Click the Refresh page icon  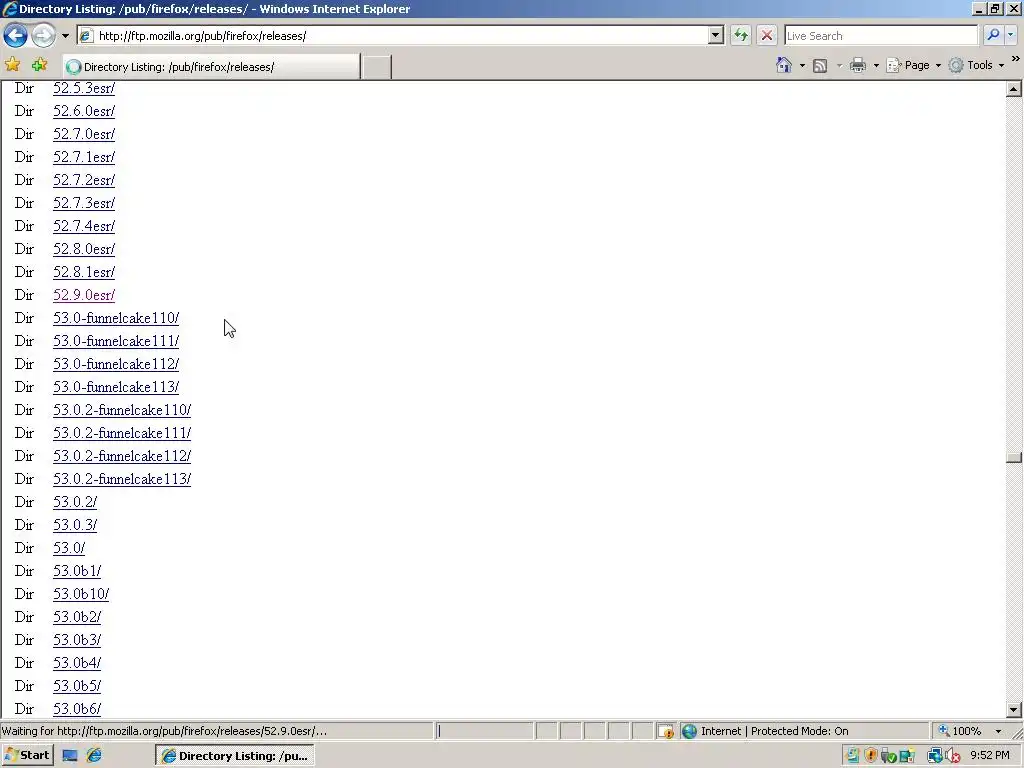click(x=741, y=35)
